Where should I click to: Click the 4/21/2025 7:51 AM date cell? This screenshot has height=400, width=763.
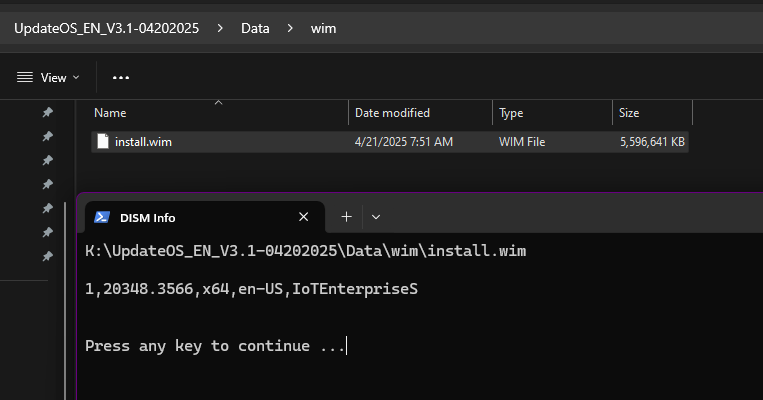pyautogui.click(x=403, y=142)
